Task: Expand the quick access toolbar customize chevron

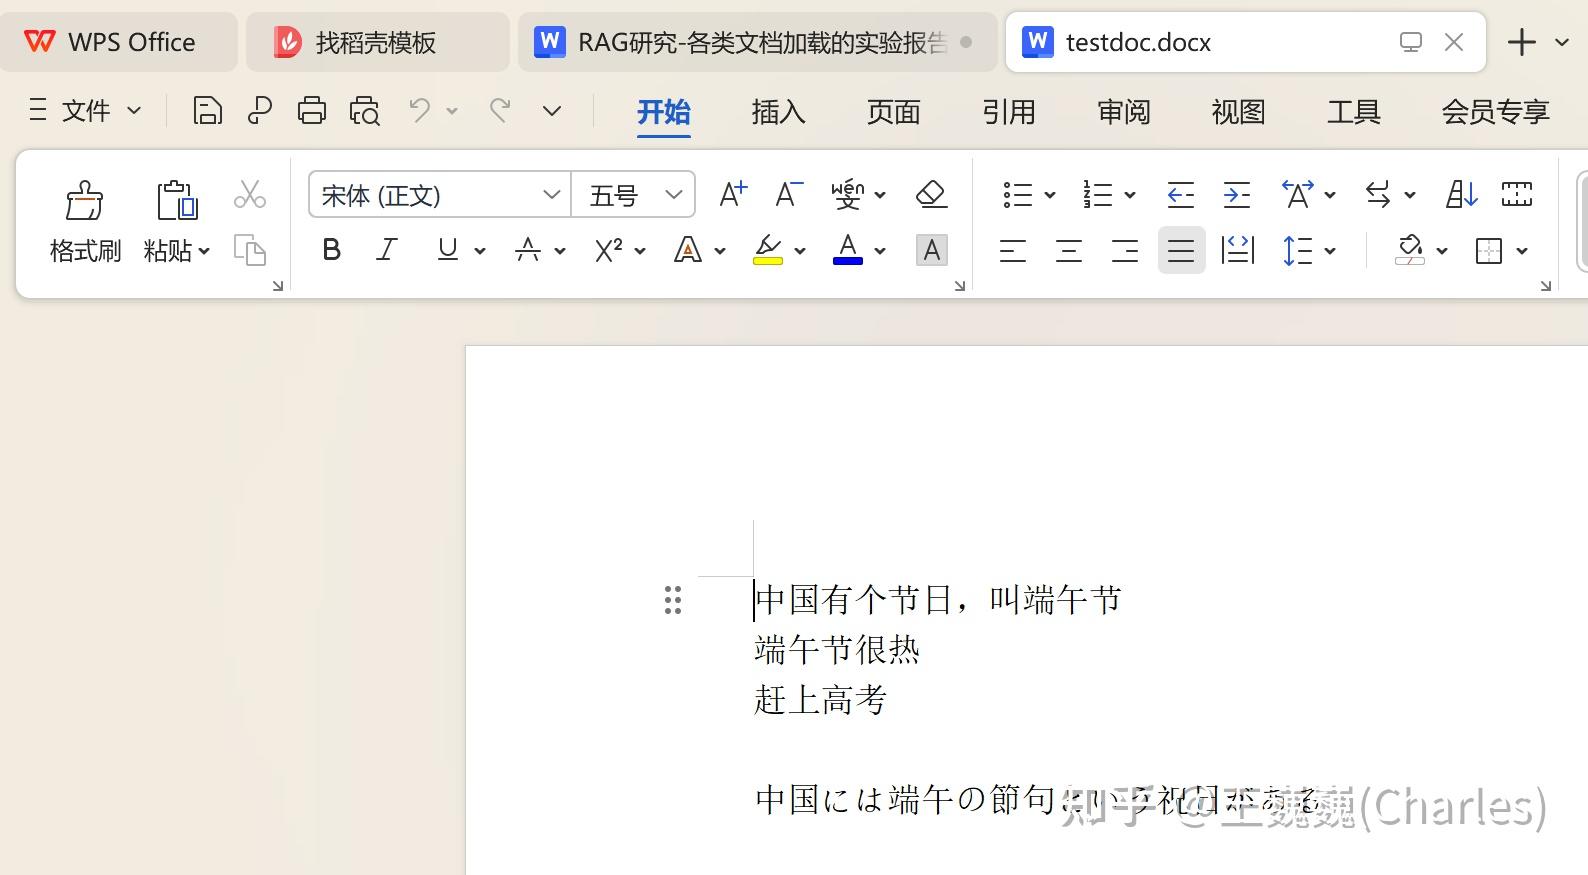Action: pos(552,110)
